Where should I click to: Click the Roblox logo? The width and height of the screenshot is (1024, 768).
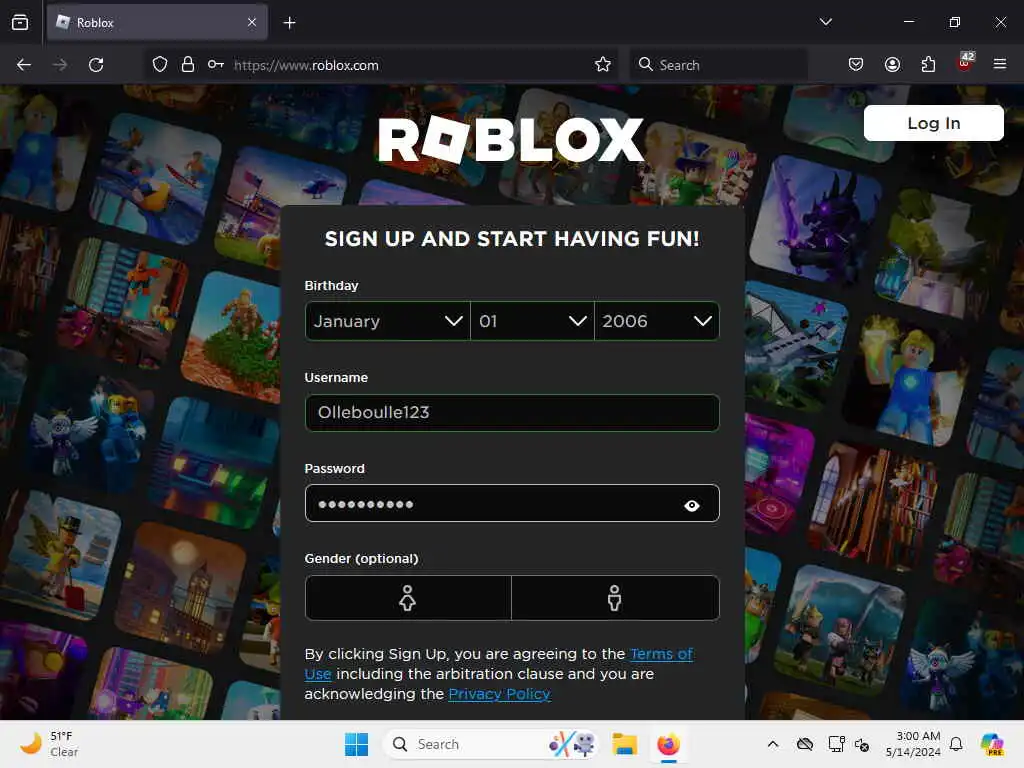point(511,140)
